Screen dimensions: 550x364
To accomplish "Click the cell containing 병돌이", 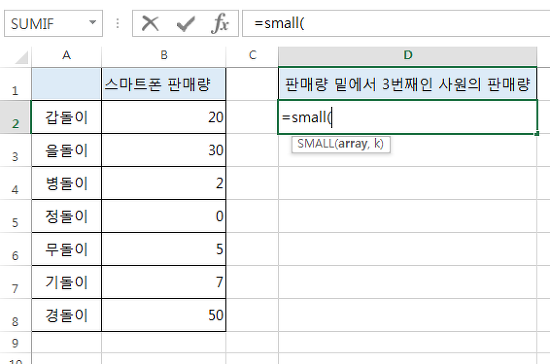I will [x=66, y=183].
